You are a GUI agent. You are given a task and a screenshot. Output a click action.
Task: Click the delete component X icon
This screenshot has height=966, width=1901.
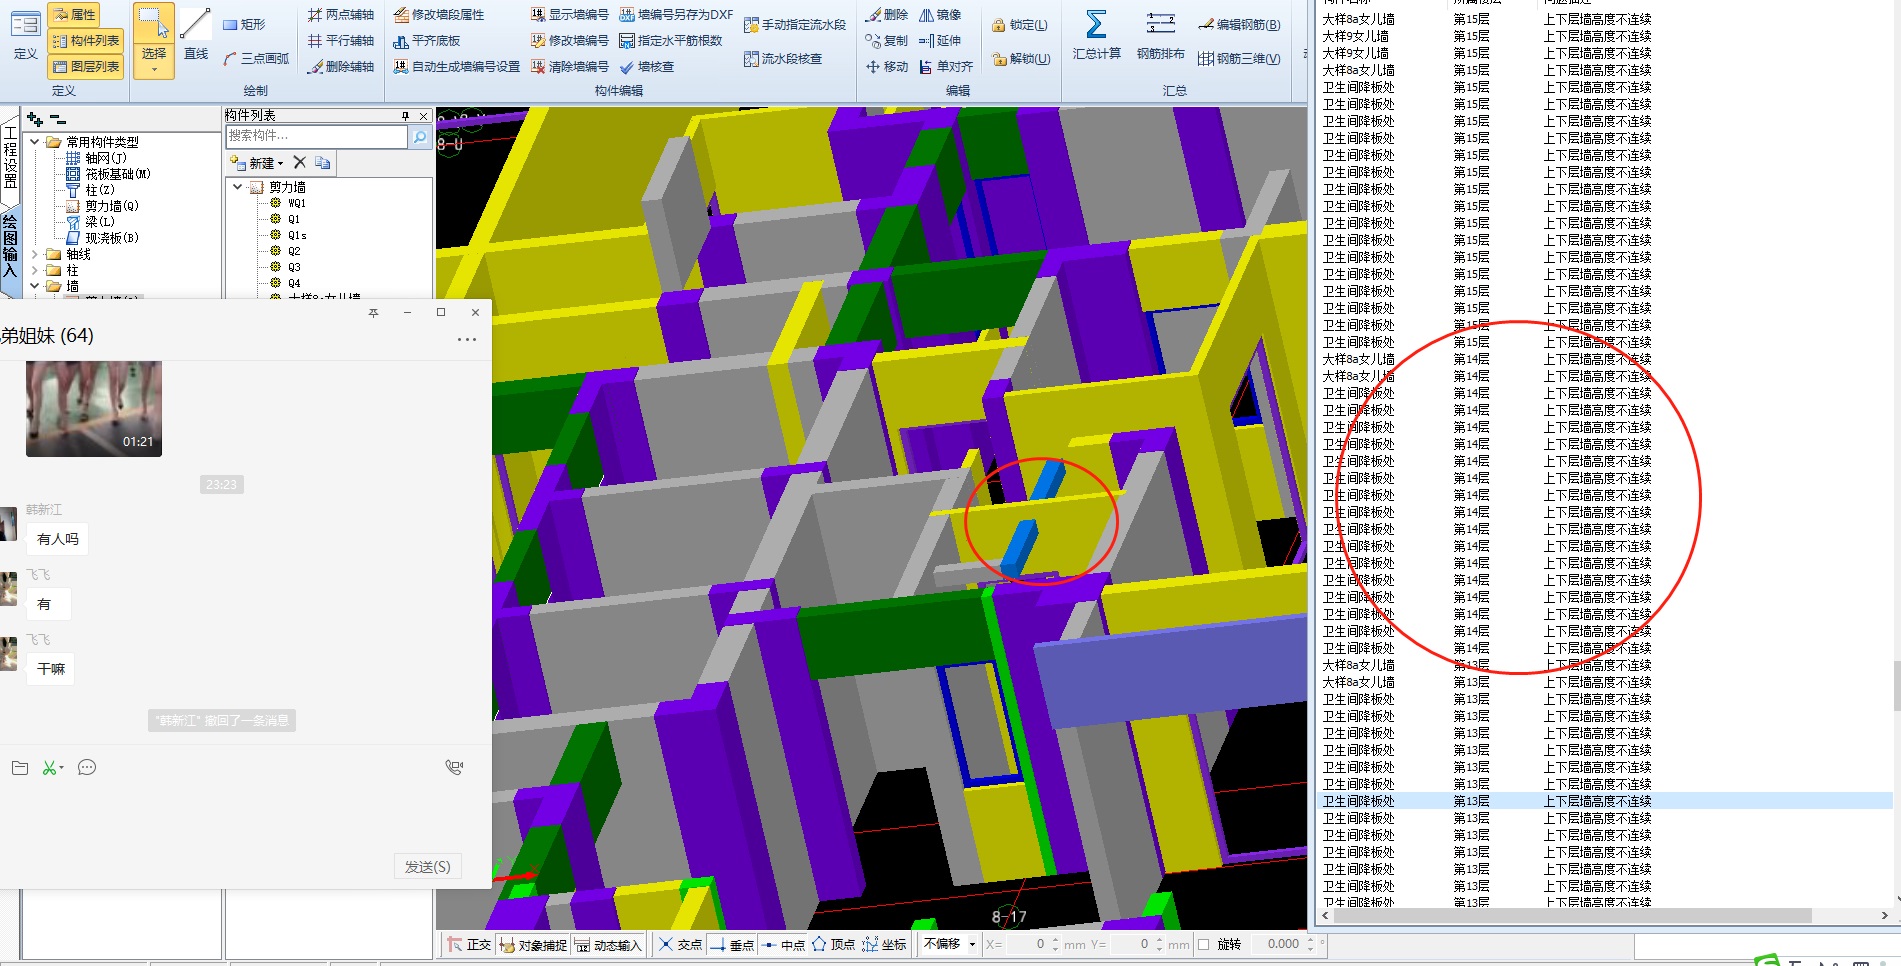pyautogui.click(x=299, y=162)
